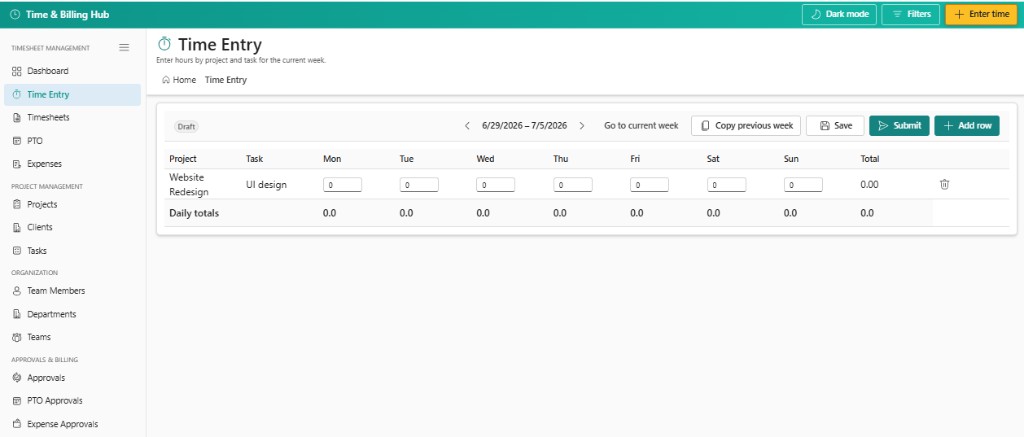Click the Submit button
The height and width of the screenshot is (437, 1024).
[x=899, y=126]
